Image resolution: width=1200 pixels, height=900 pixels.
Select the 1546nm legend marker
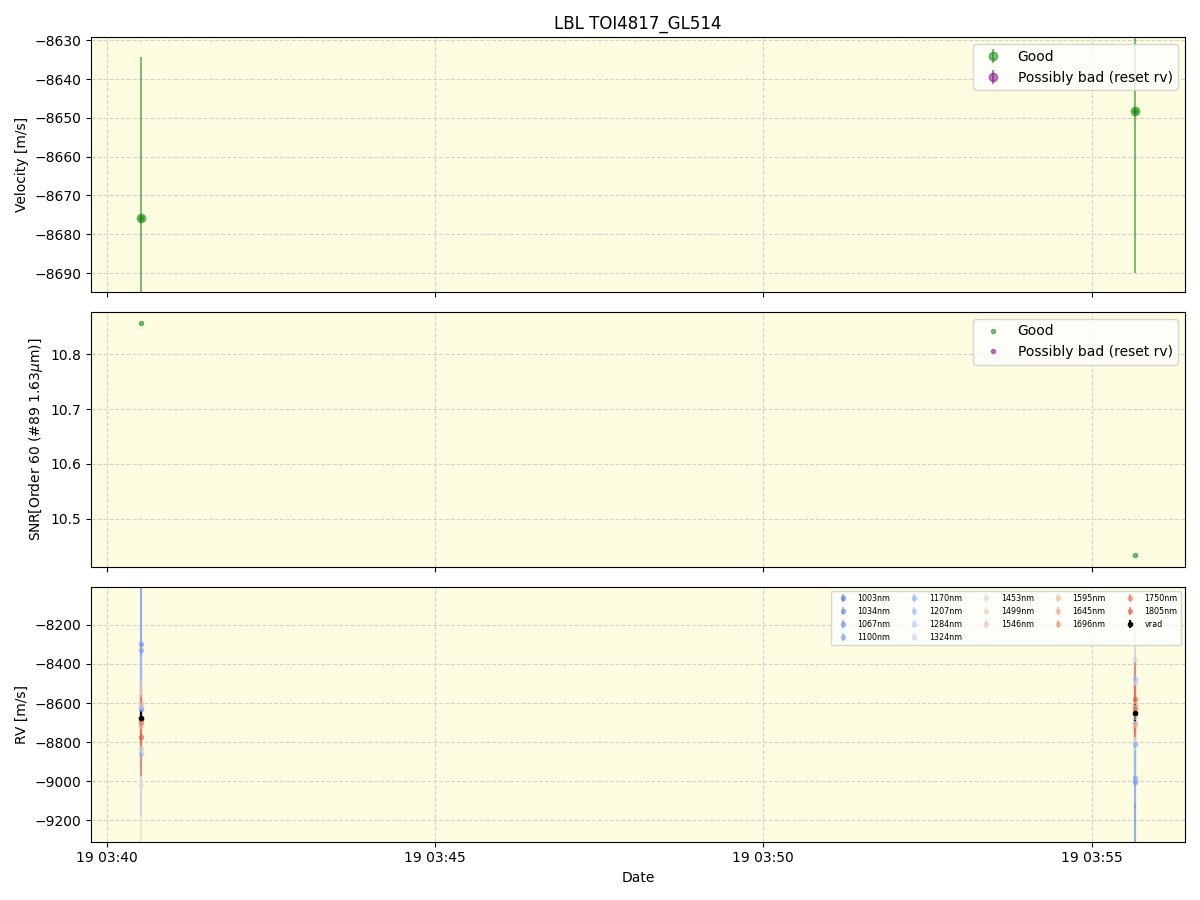(987, 624)
